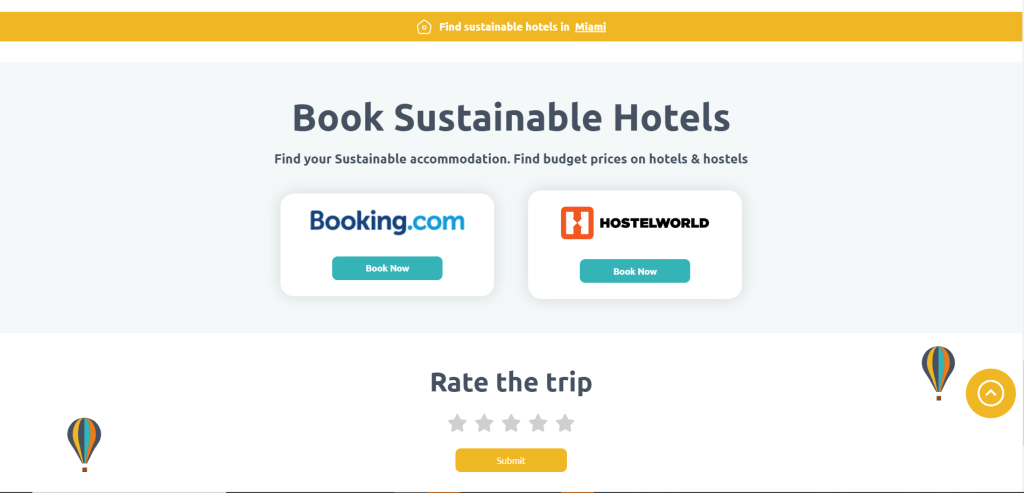Rate the trip one star
Screen dimensions: 1024x493
pos(457,423)
